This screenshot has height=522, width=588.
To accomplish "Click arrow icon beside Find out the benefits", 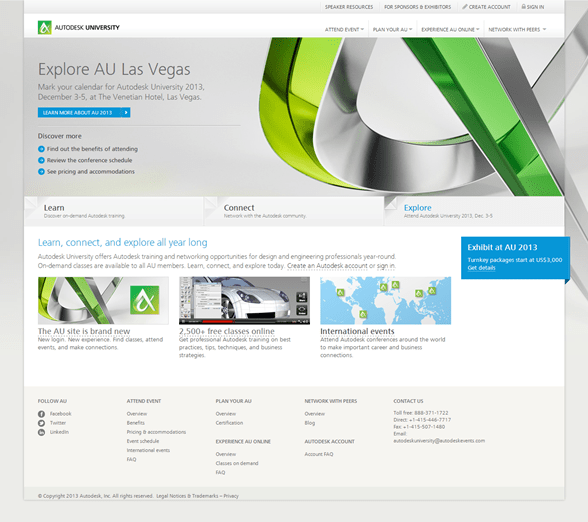I will pos(41,149).
